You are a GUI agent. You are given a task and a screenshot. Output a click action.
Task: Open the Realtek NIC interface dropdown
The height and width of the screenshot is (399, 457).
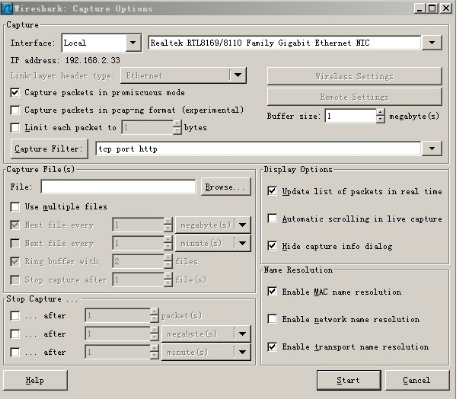click(432, 42)
